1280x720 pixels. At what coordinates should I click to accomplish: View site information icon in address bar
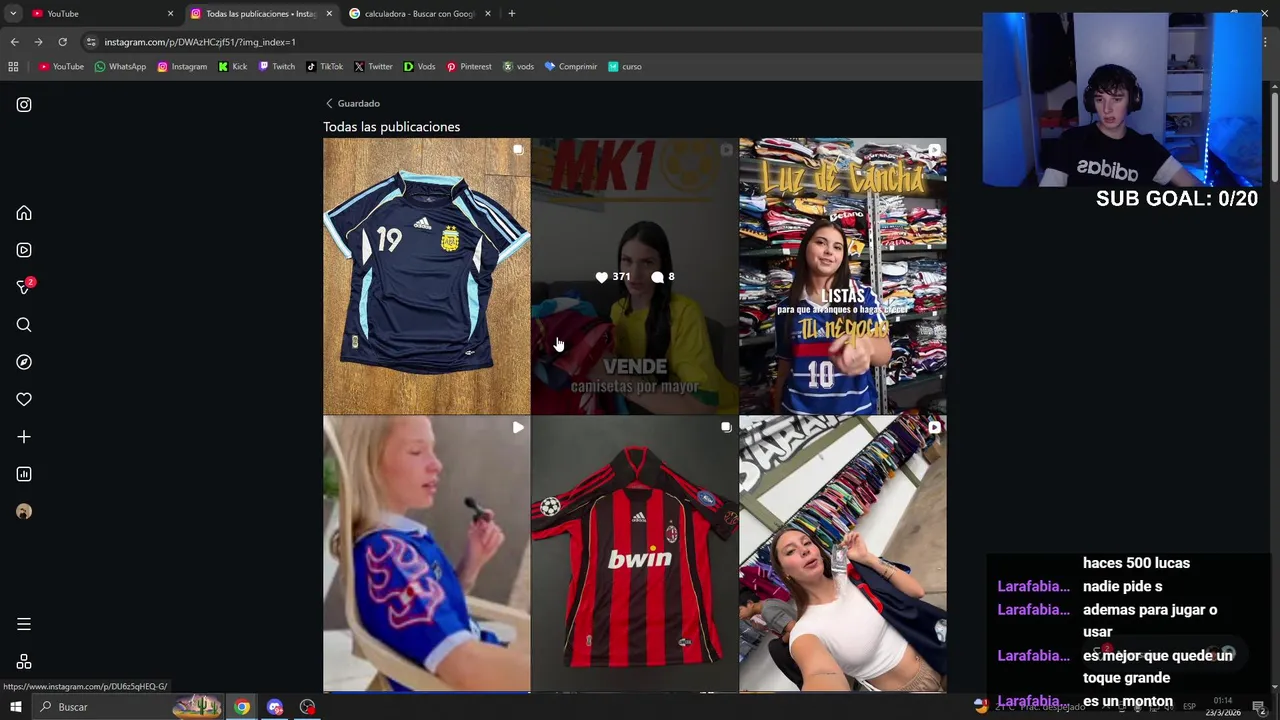[91, 42]
